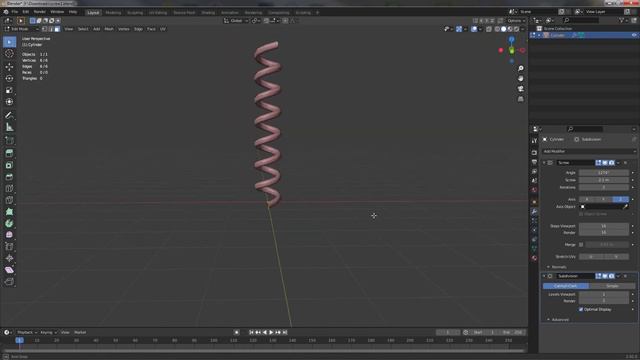This screenshot has width=640, height=360.
Task: Select Simple subdivision type
Action: 612,286
